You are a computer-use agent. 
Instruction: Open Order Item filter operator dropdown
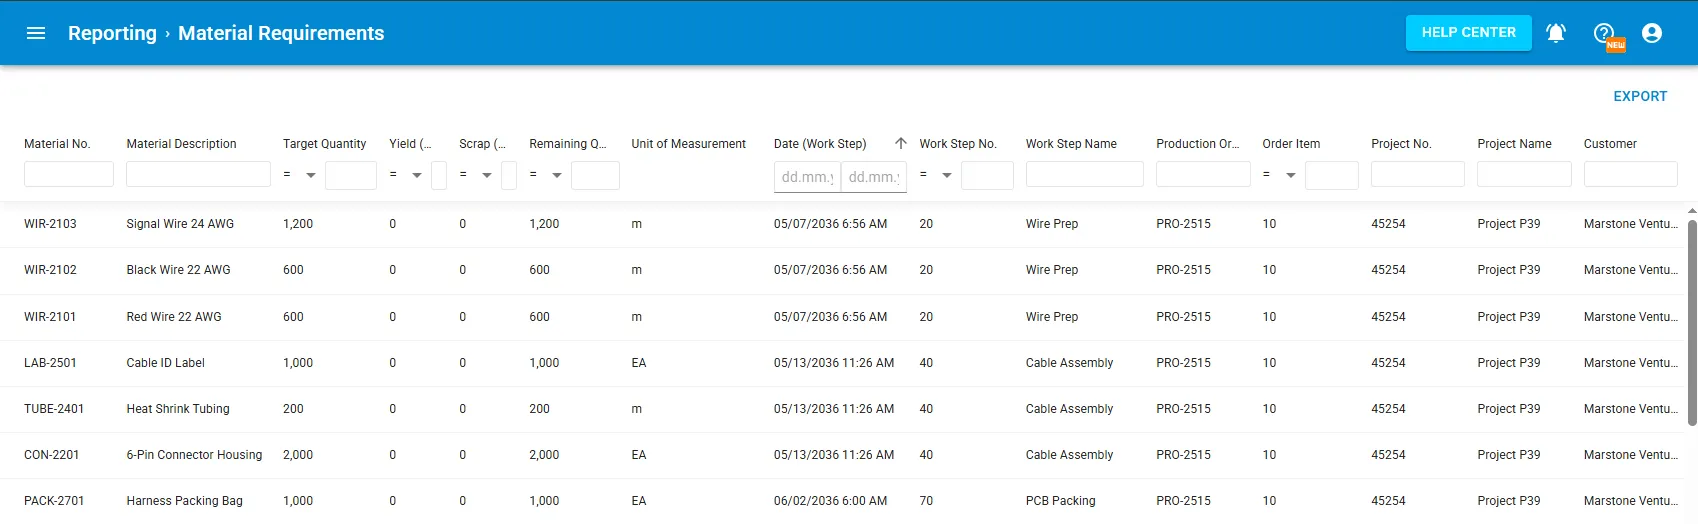1280,175
